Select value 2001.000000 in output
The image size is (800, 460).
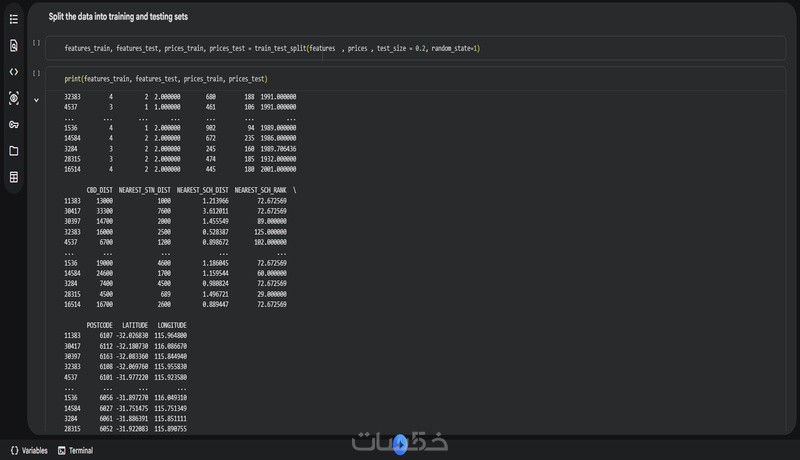[x=278, y=169]
